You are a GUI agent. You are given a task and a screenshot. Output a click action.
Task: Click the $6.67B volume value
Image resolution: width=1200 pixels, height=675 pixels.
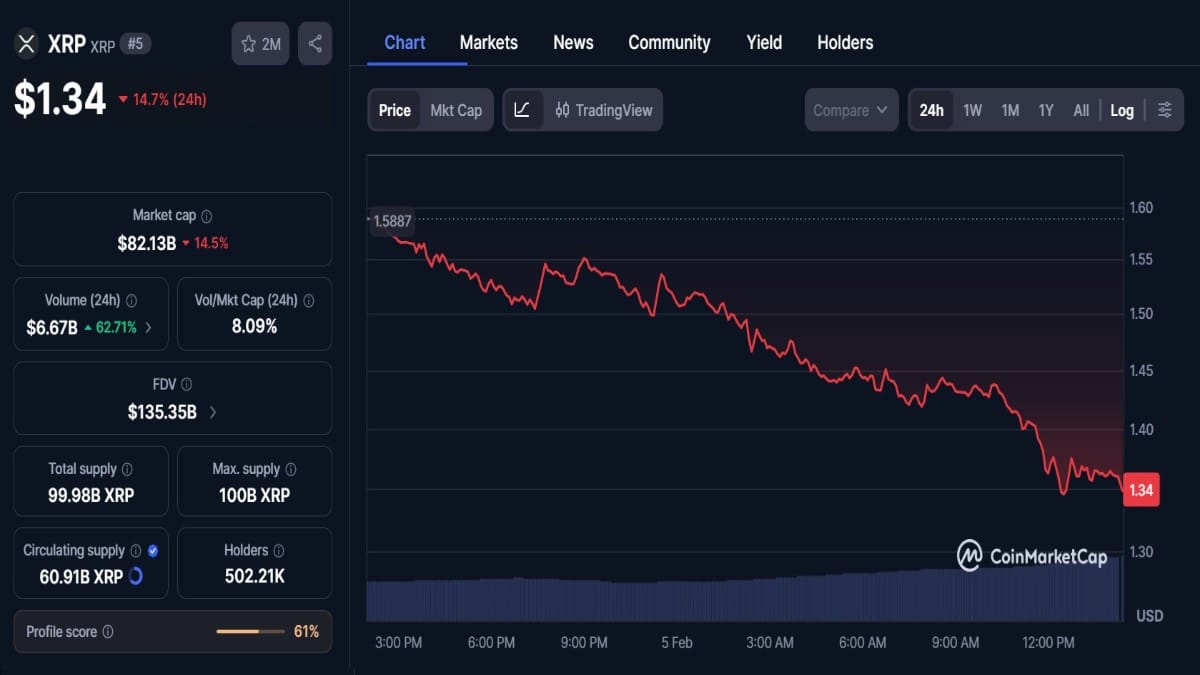(52, 327)
